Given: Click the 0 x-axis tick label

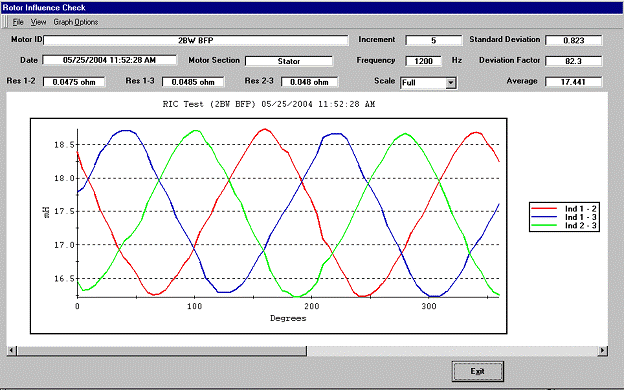Looking at the screenshot, I should tap(77, 306).
